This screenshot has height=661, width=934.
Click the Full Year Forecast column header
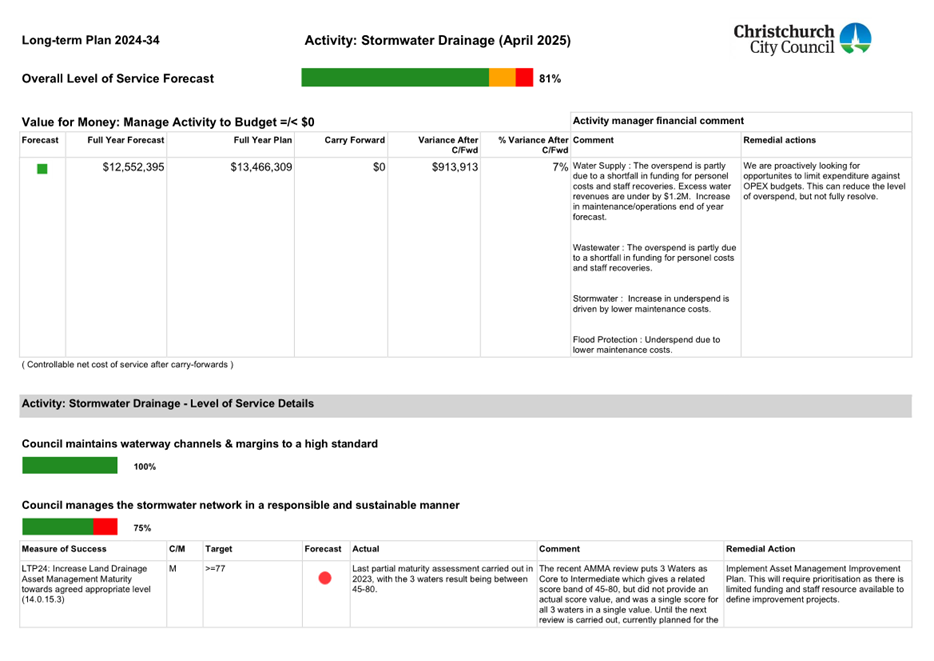tap(126, 140)
